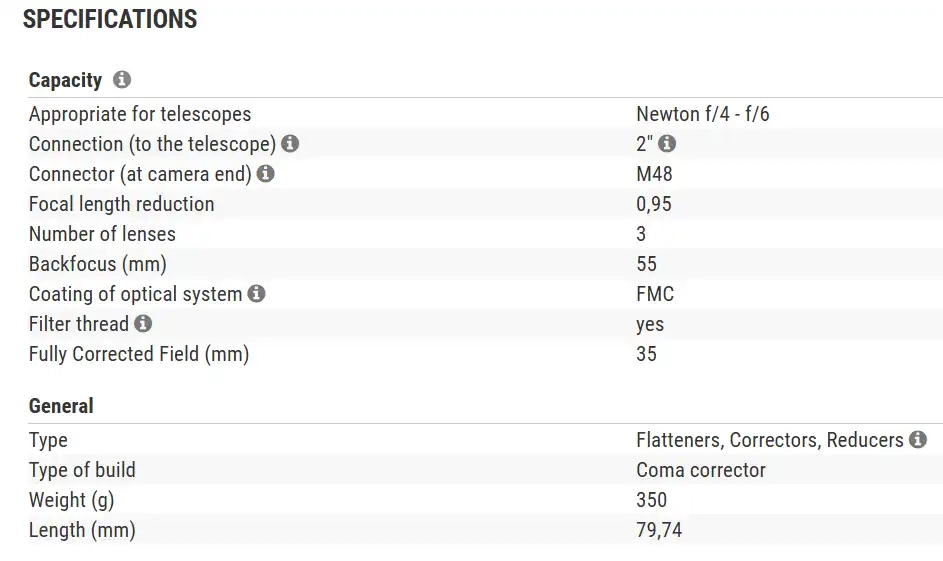Click the General section heading
943x561 pixels.
[x=61, y=406]
